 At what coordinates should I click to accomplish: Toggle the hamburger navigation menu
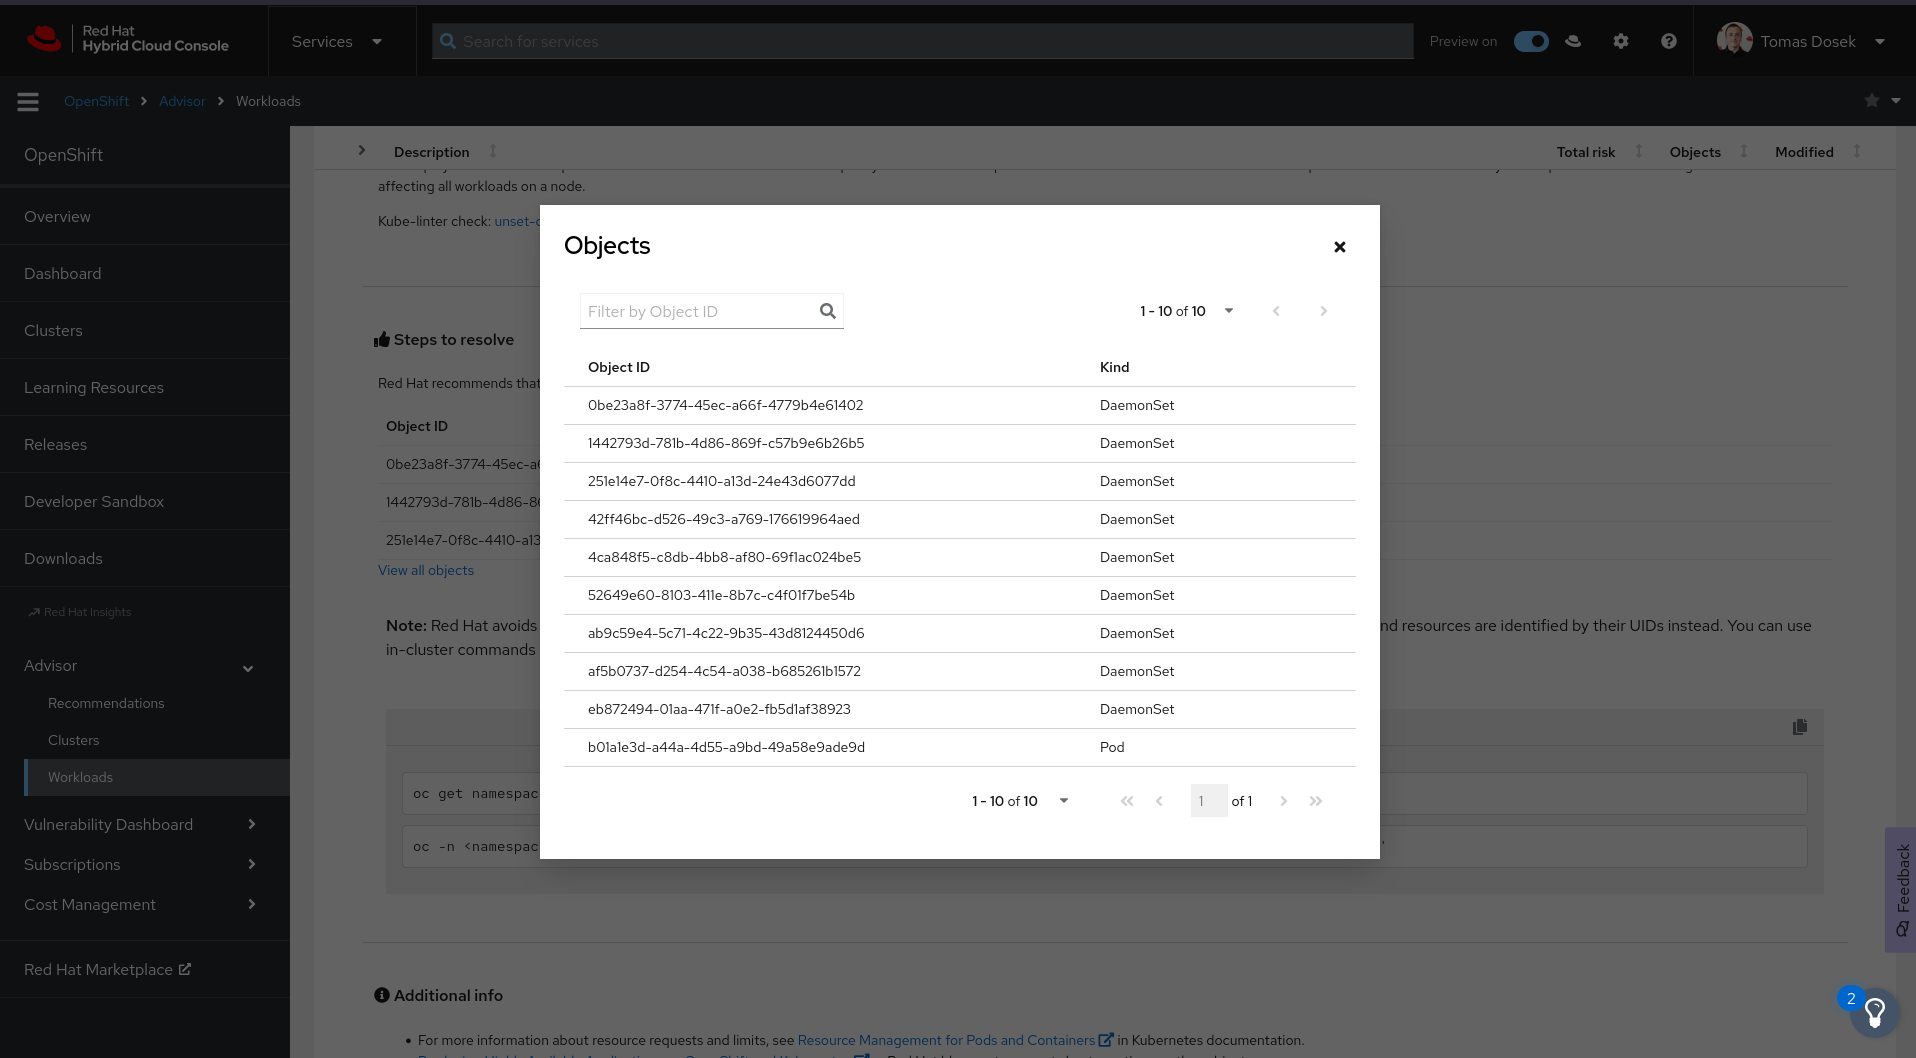(28, 101)
